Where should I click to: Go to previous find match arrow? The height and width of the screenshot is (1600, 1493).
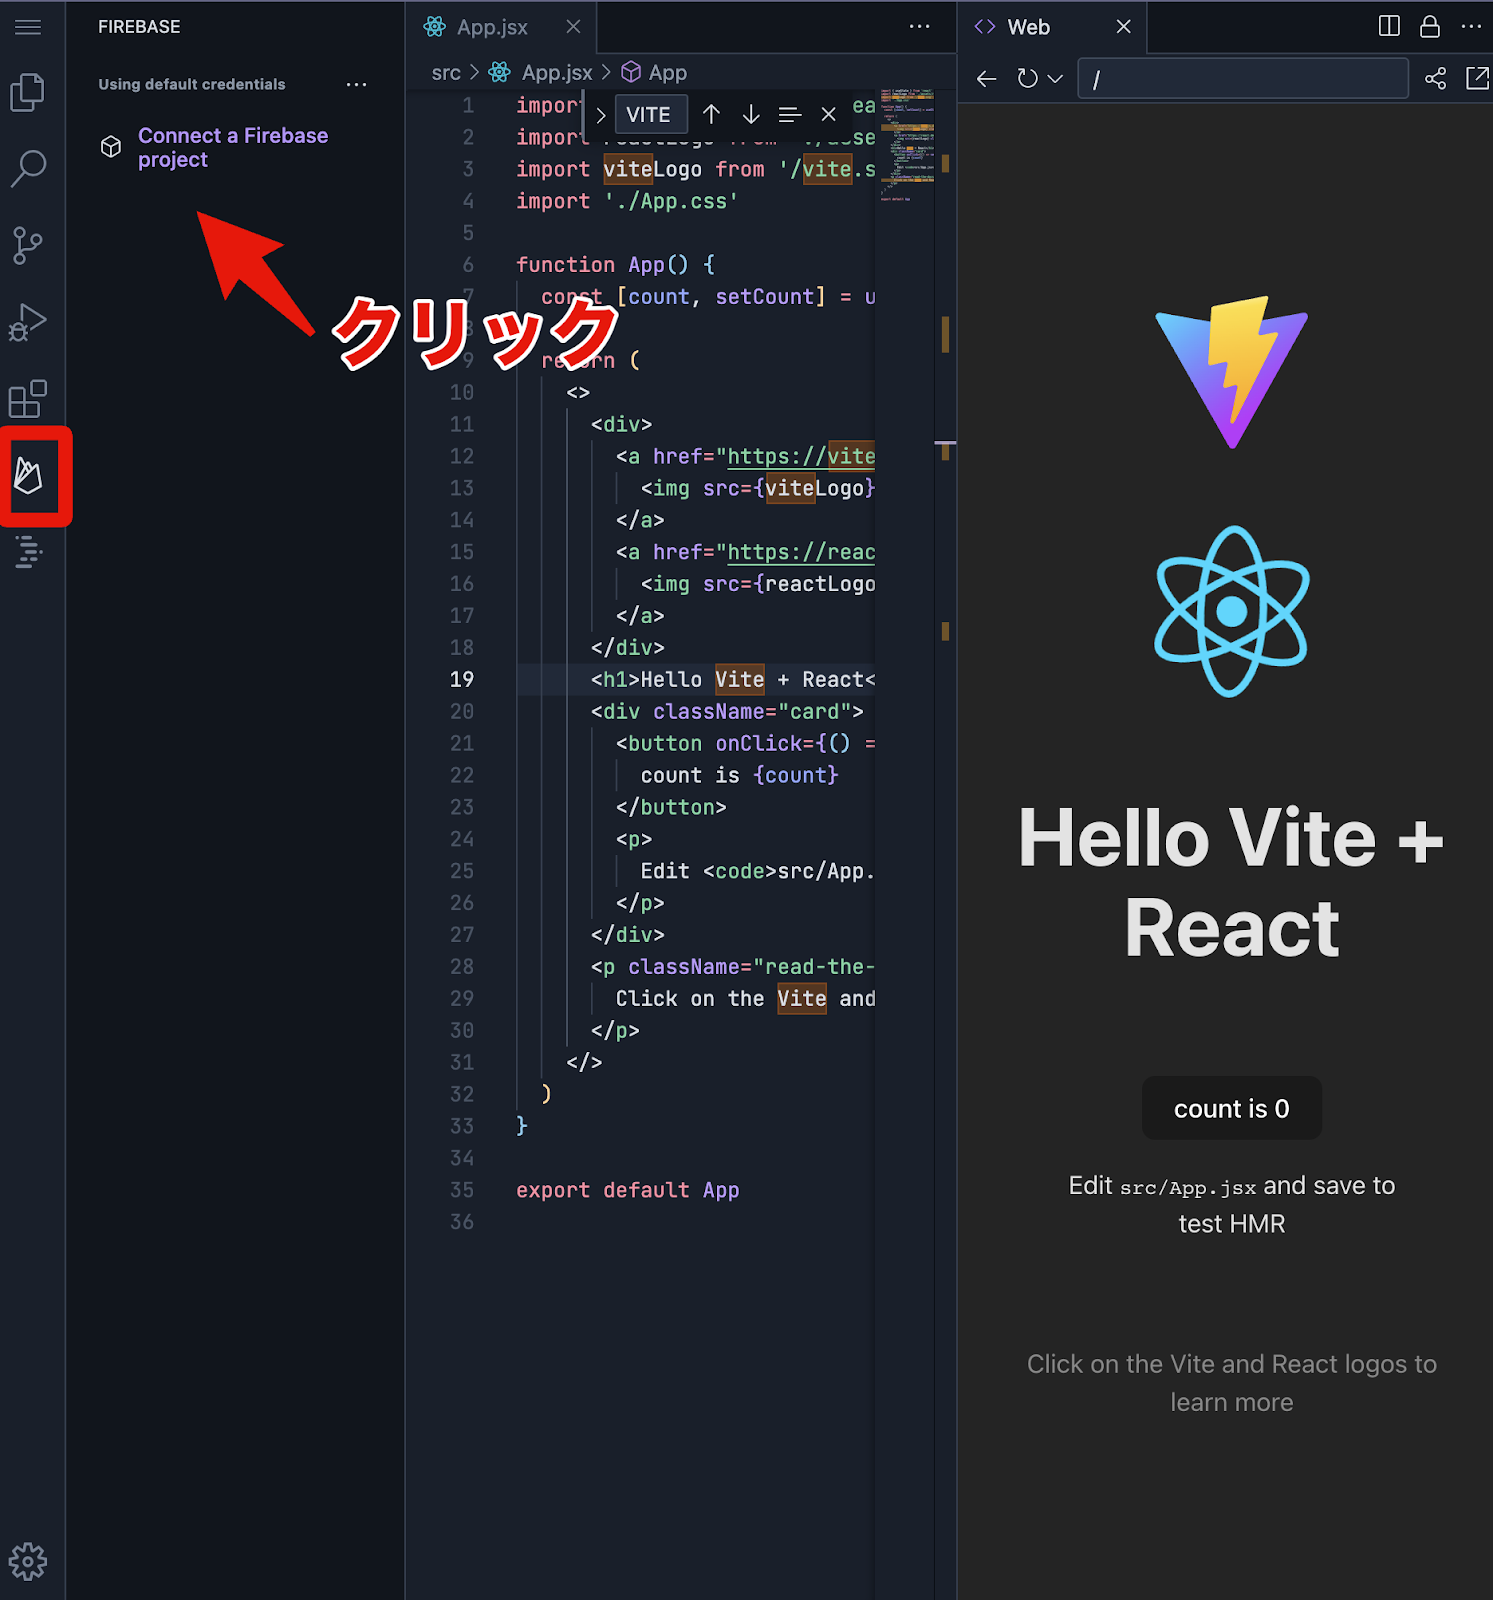pyautogui.click(x=711, y=115)
